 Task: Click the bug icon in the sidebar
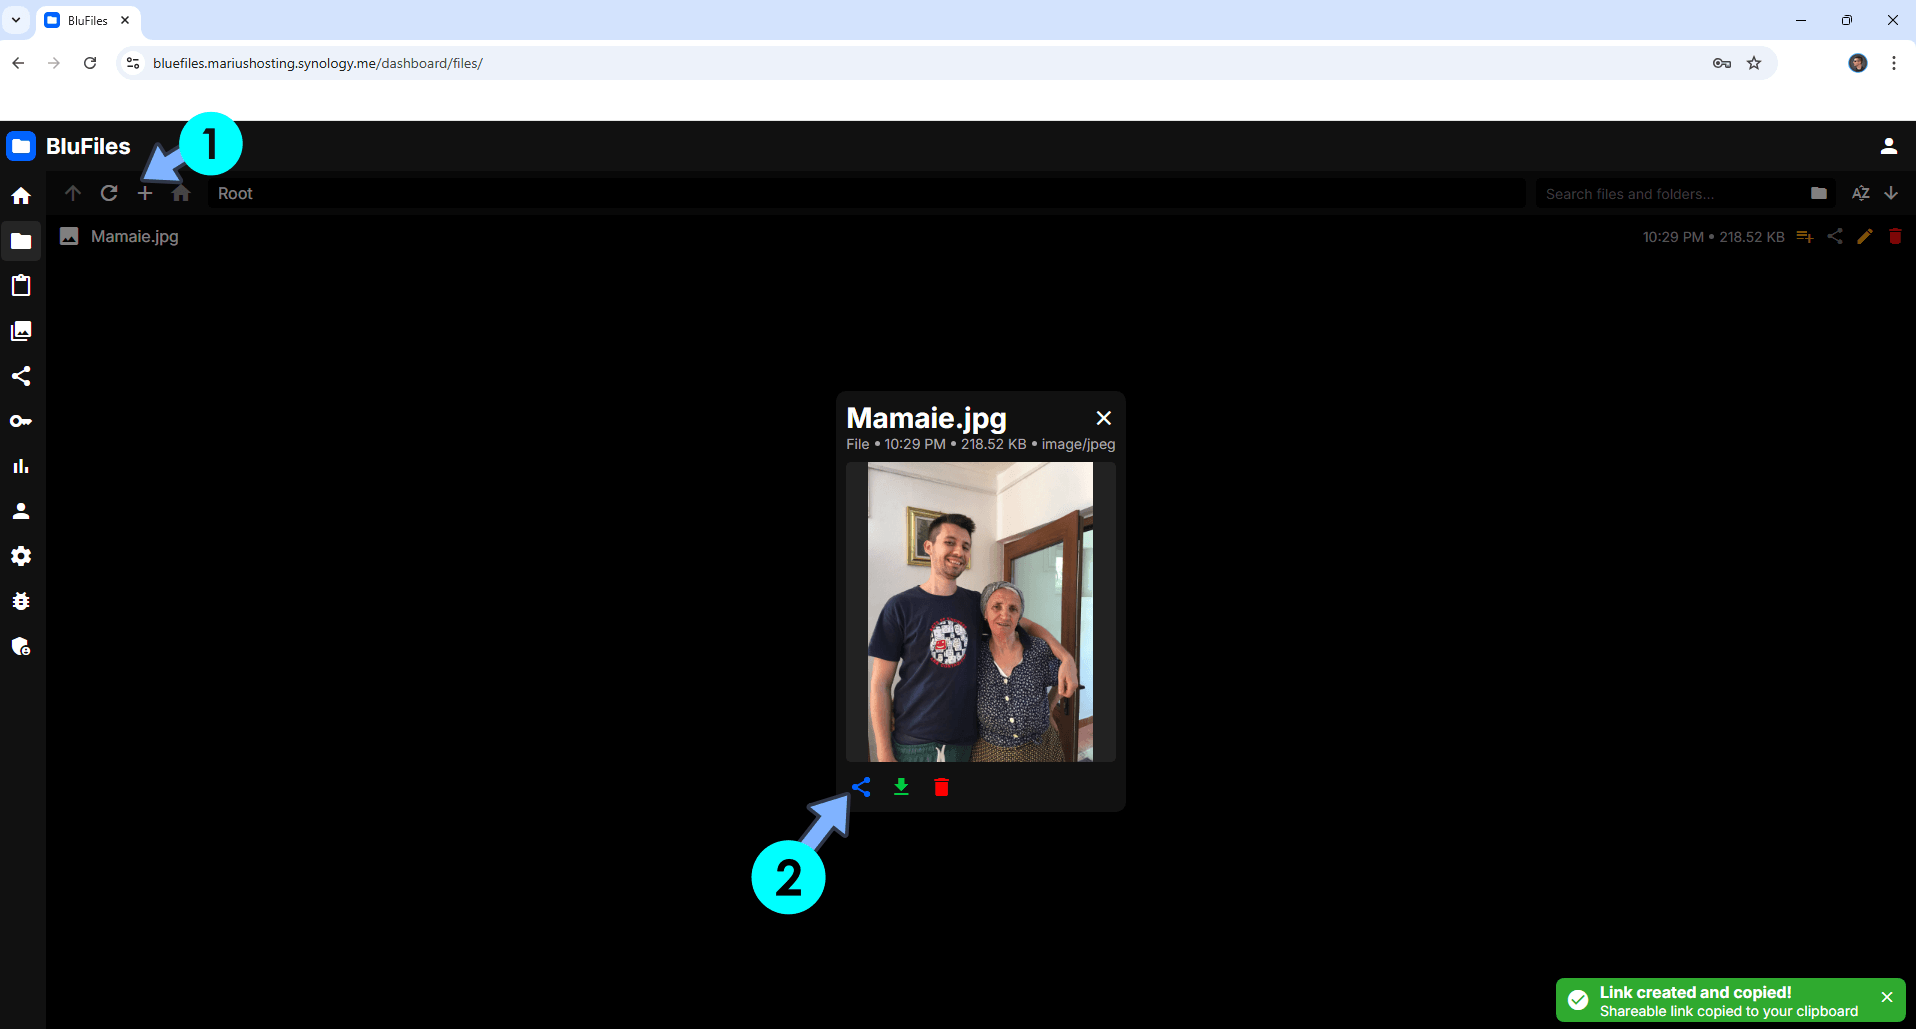coord(21,601)
